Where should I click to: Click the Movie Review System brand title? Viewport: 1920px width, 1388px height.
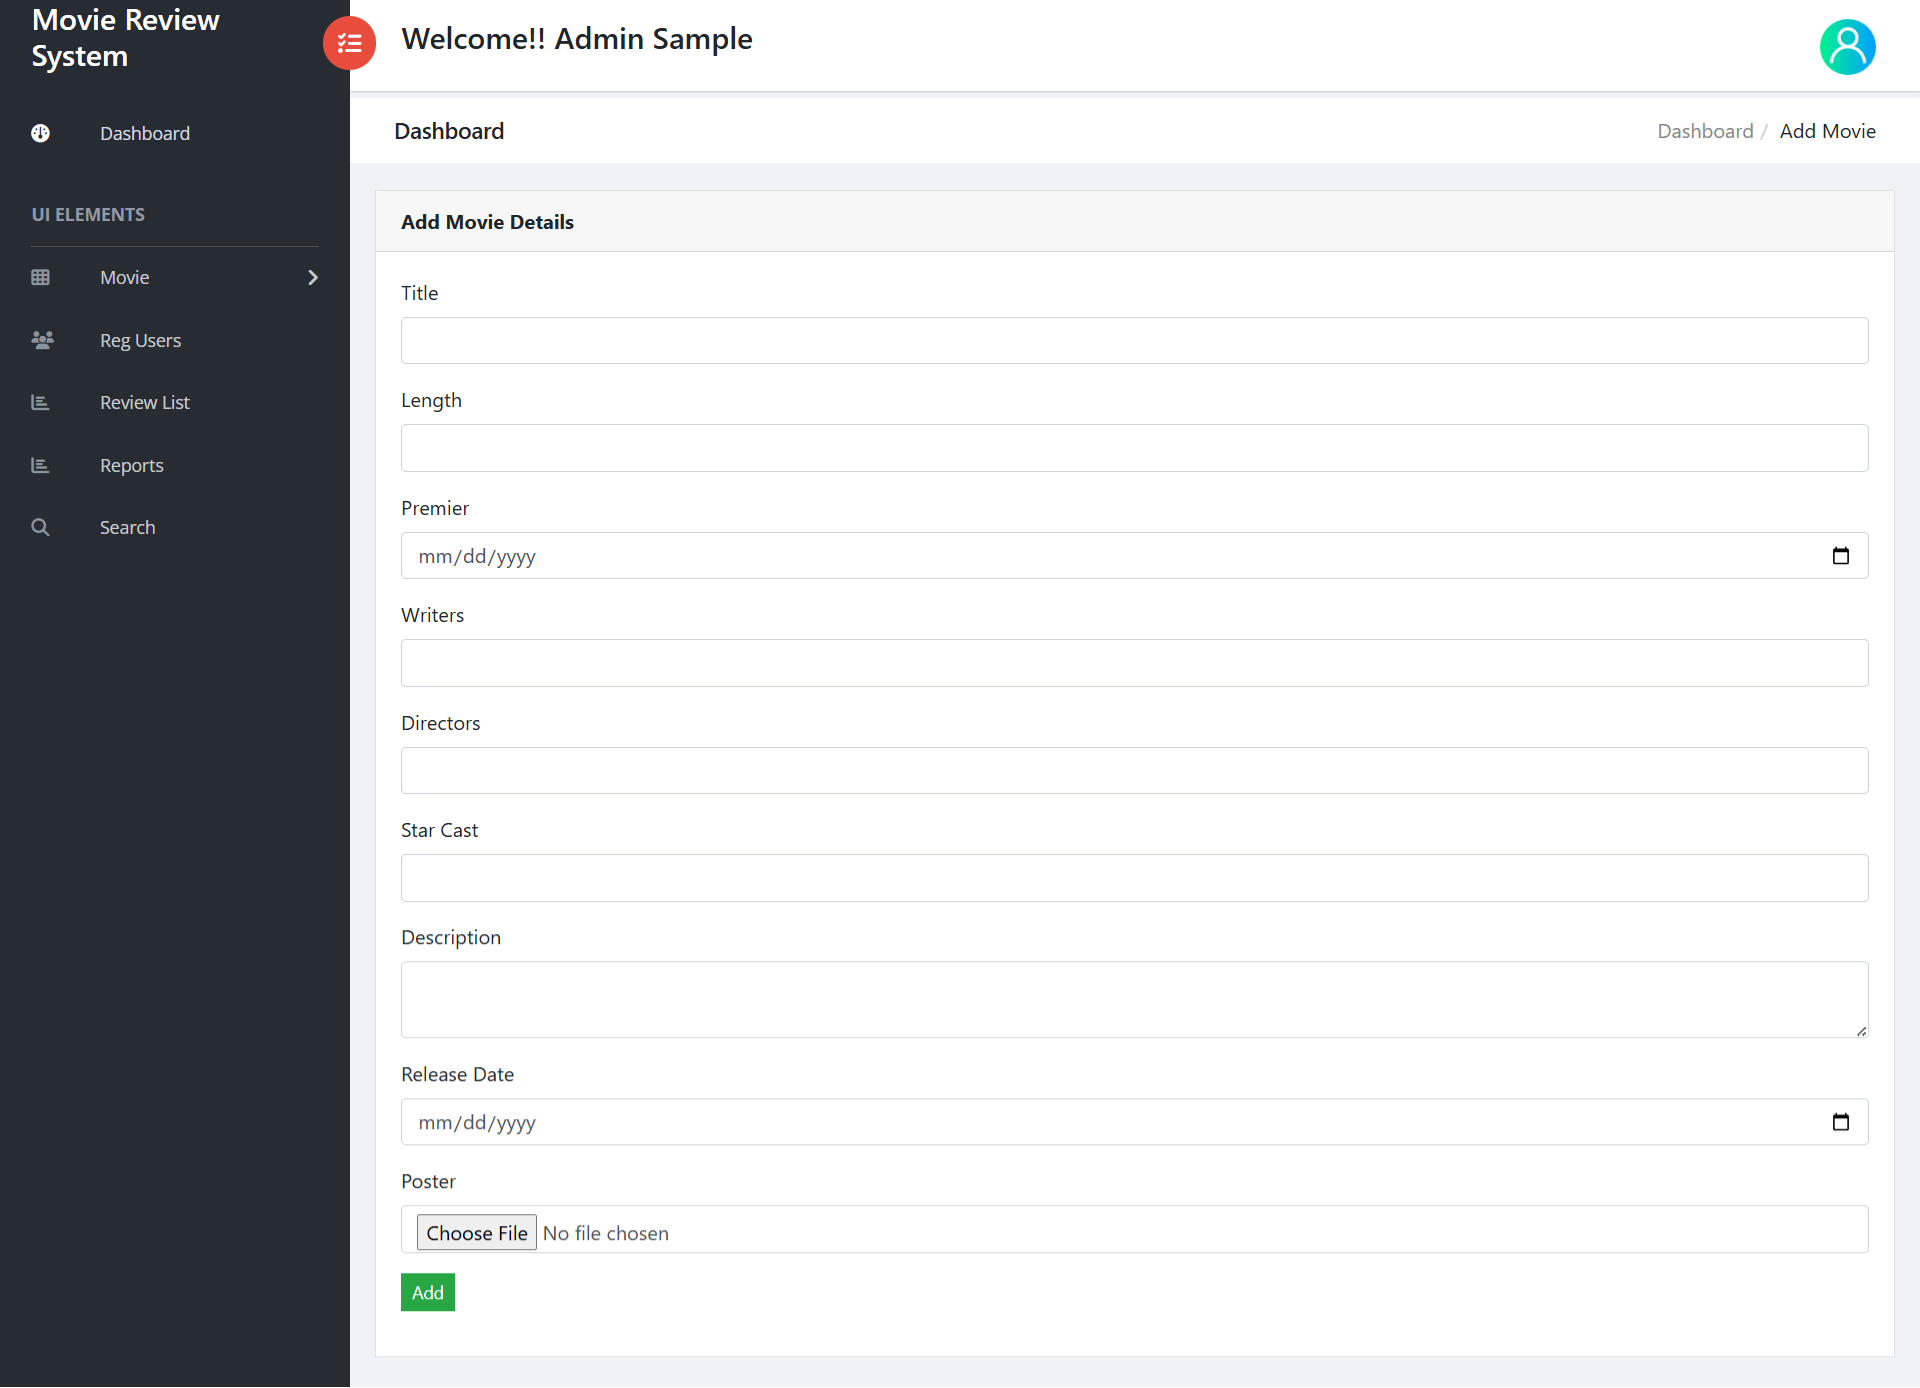click(x=125, y=38)
